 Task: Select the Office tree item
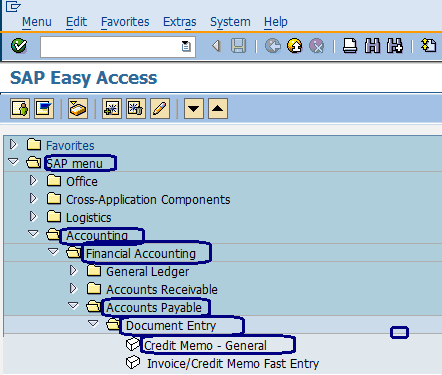82,182
